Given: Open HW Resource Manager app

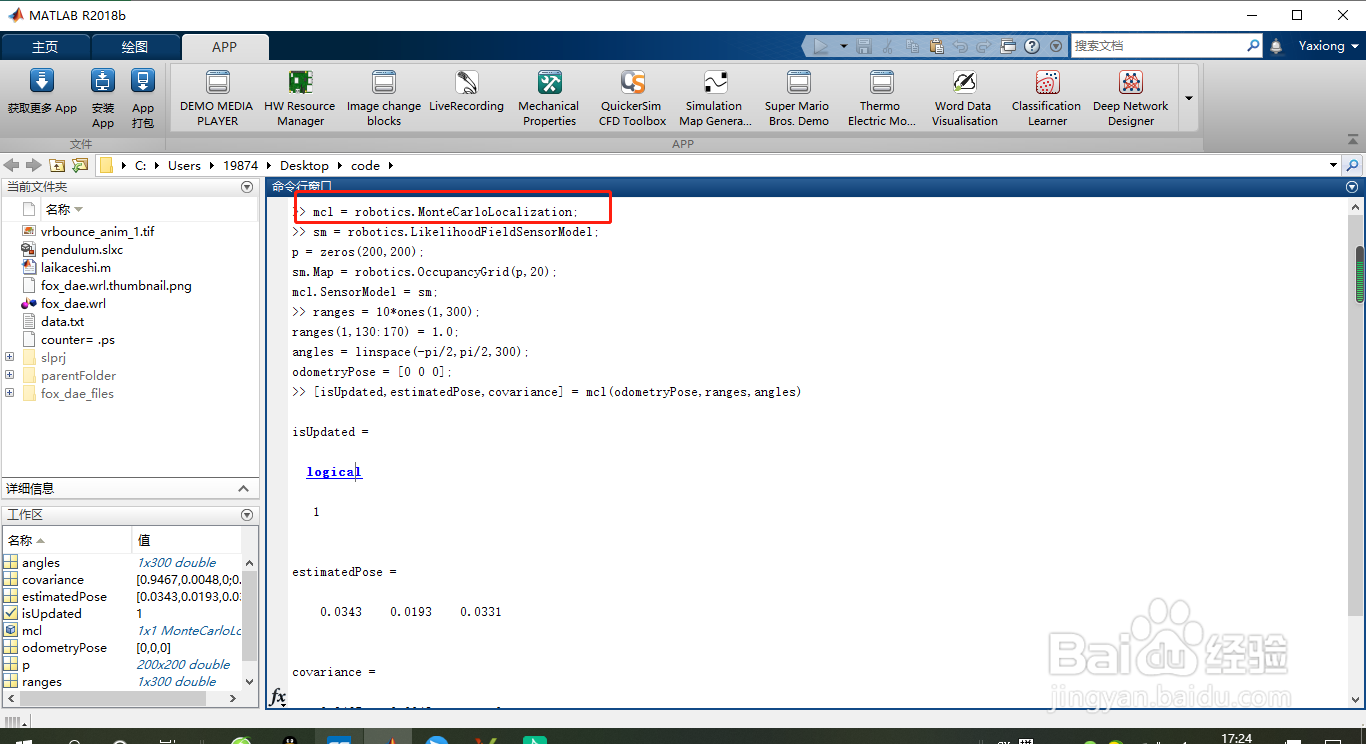Looking at the screenshot, I should tap(300, 98).
